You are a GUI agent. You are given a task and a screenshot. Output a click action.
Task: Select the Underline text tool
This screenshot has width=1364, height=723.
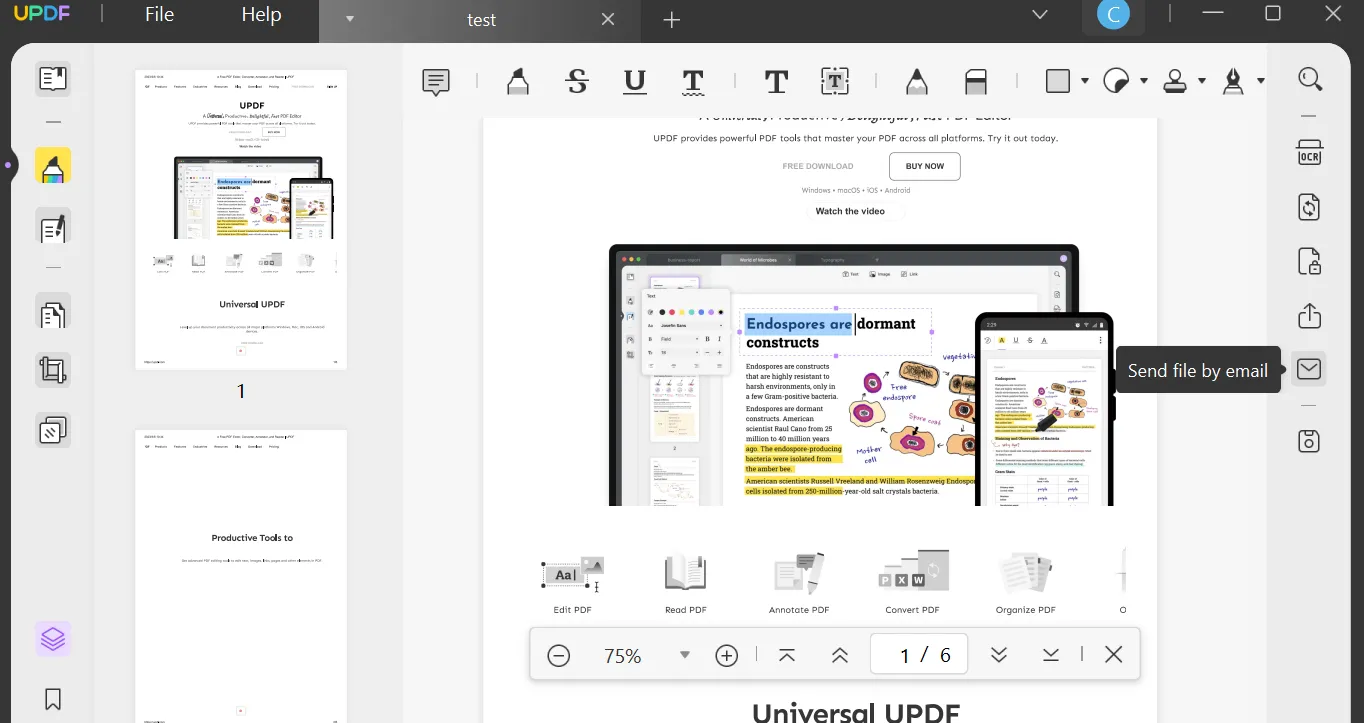pyautogui.click(x=634, y=81)
